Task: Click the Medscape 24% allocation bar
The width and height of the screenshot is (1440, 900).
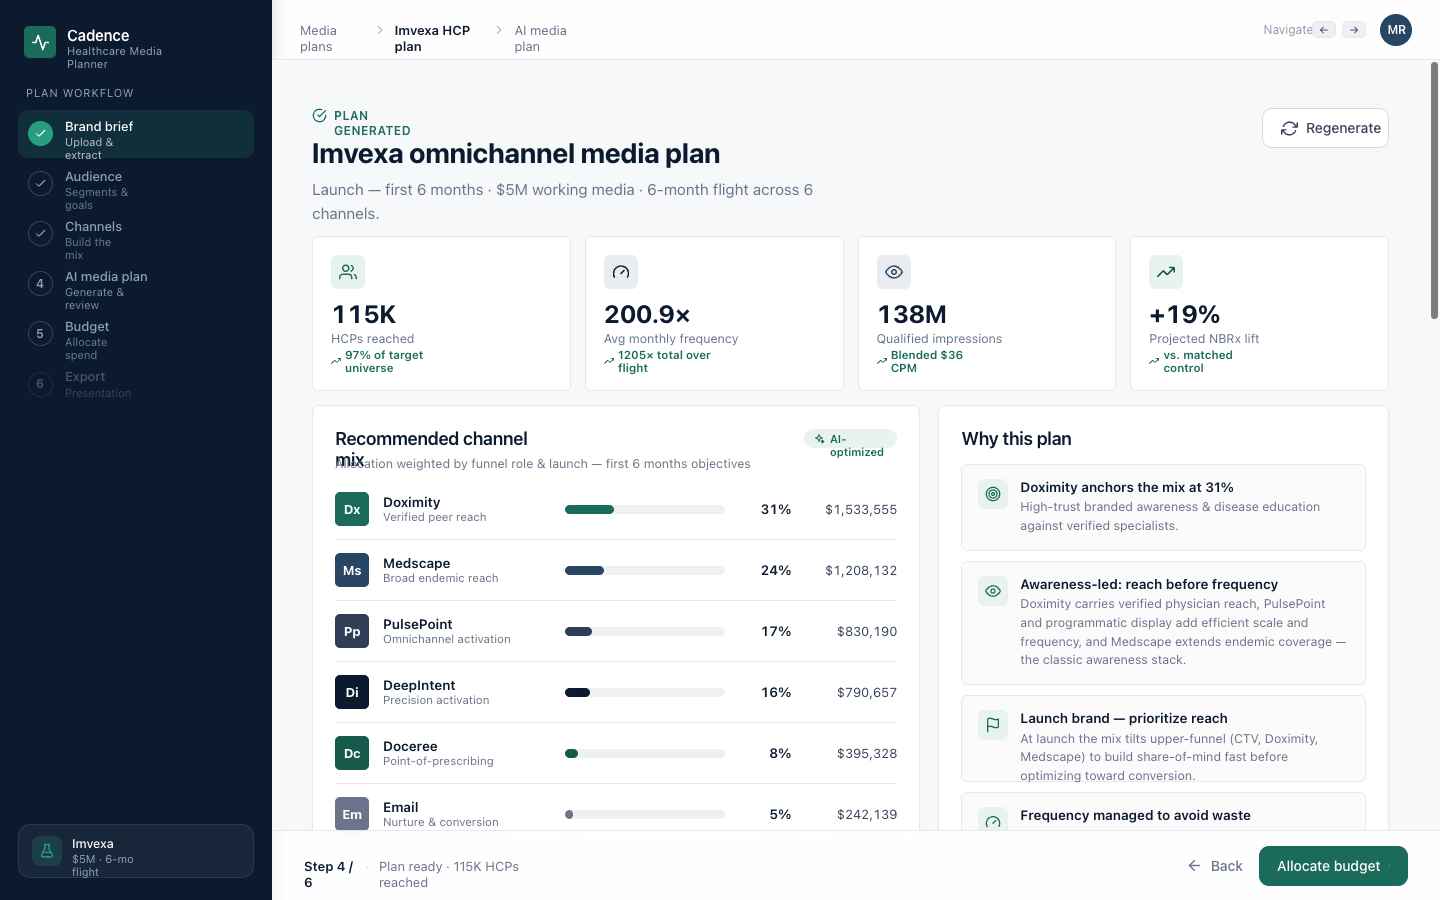Action: [x=645, y=570]
